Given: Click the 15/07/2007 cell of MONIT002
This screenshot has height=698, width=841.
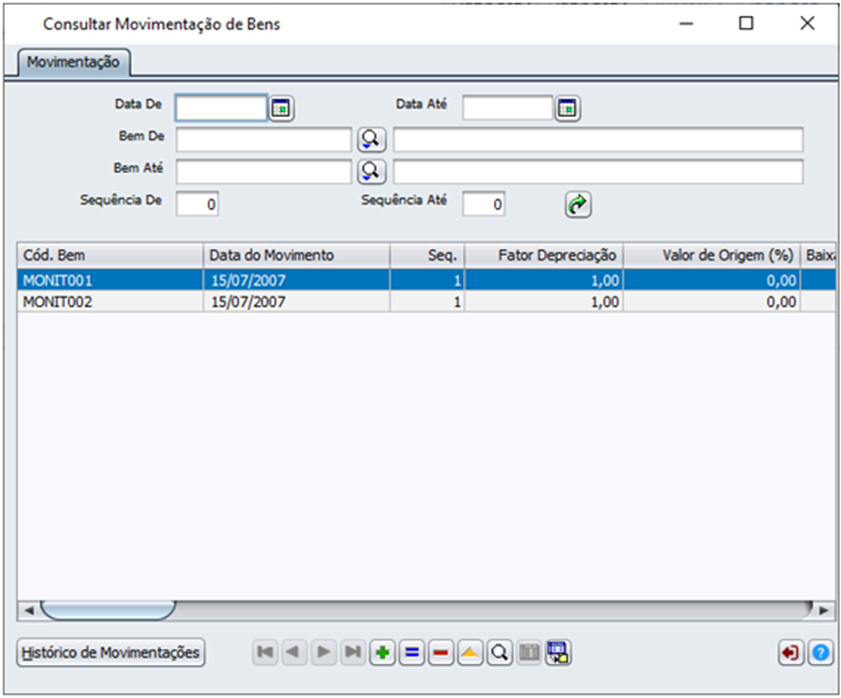Looking at the screenshot, I should (x=297, y=302).
